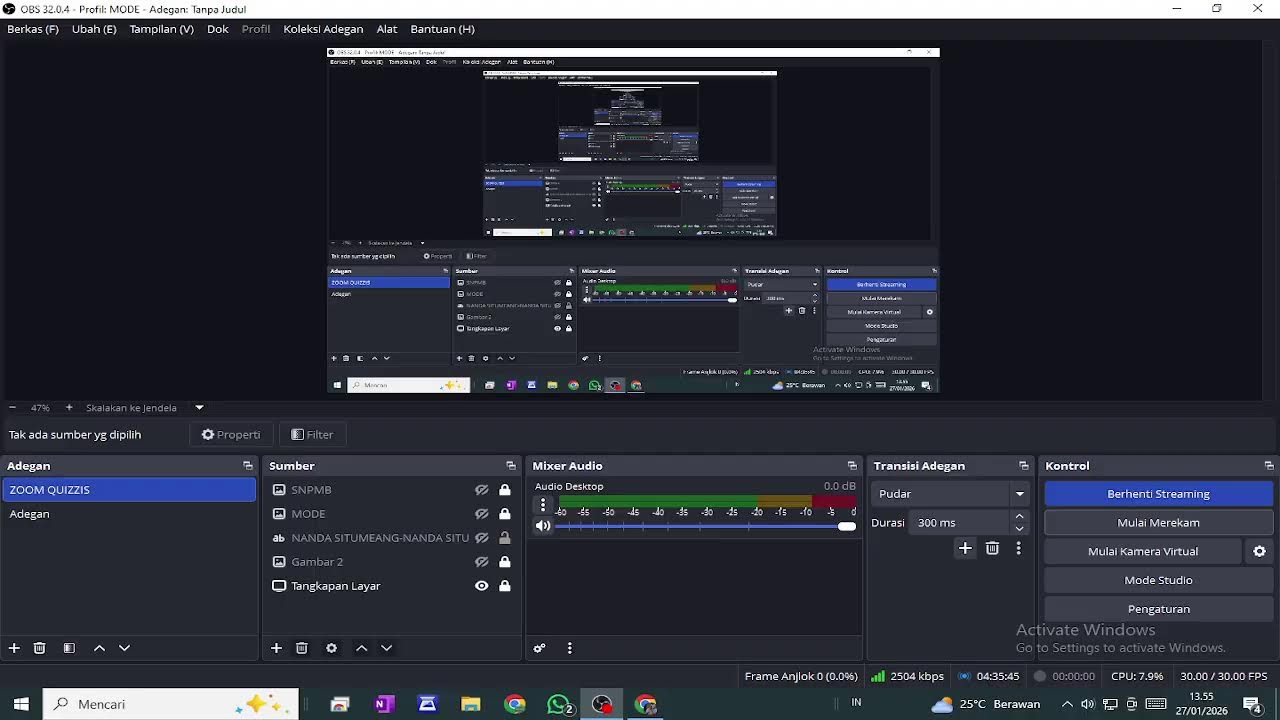Open the Ubah (E) menu

coord(94,29)
